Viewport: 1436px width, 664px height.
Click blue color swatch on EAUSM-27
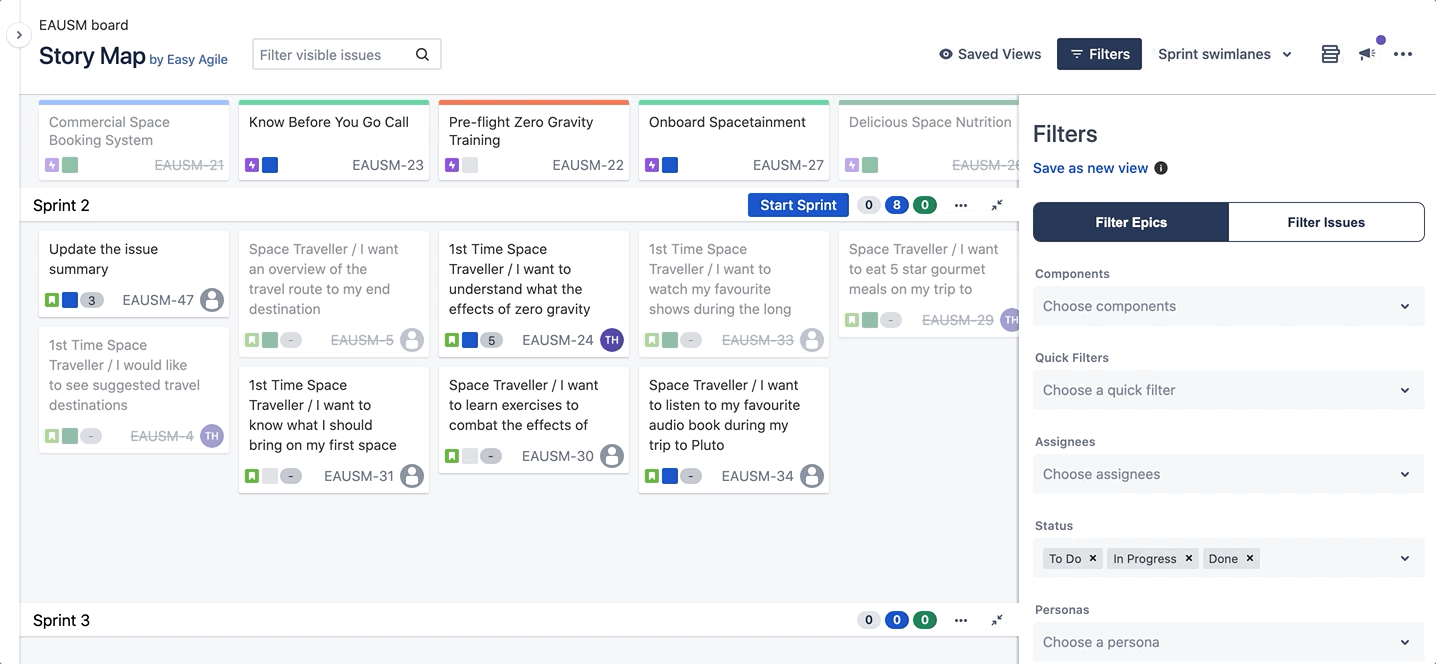point(670,165)
